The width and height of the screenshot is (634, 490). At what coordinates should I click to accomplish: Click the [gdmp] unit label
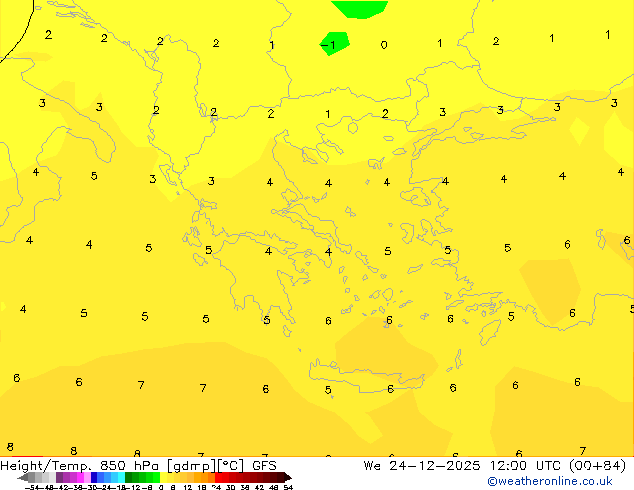coord(191,466)
